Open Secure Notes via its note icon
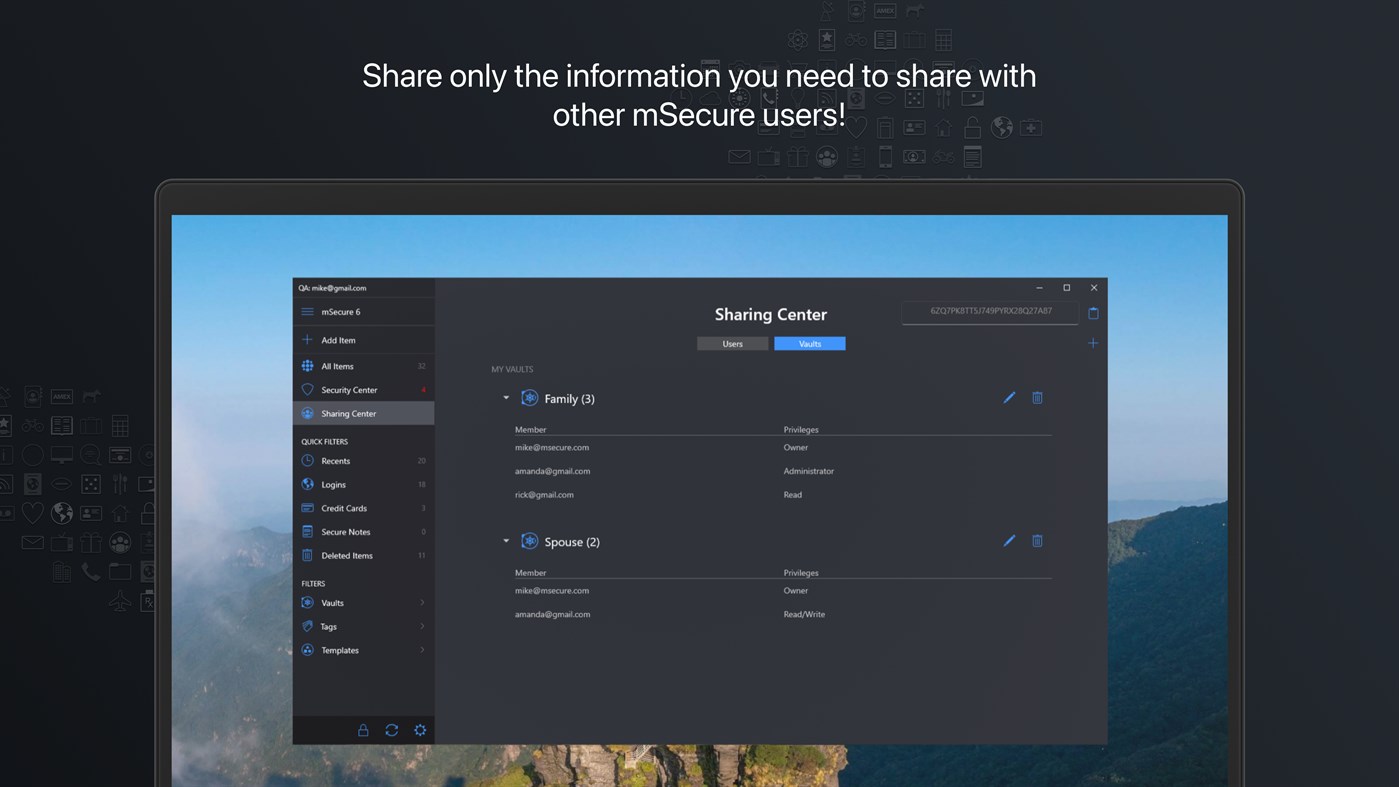This screenshot has width=1399, height=787. coord(307,532)
